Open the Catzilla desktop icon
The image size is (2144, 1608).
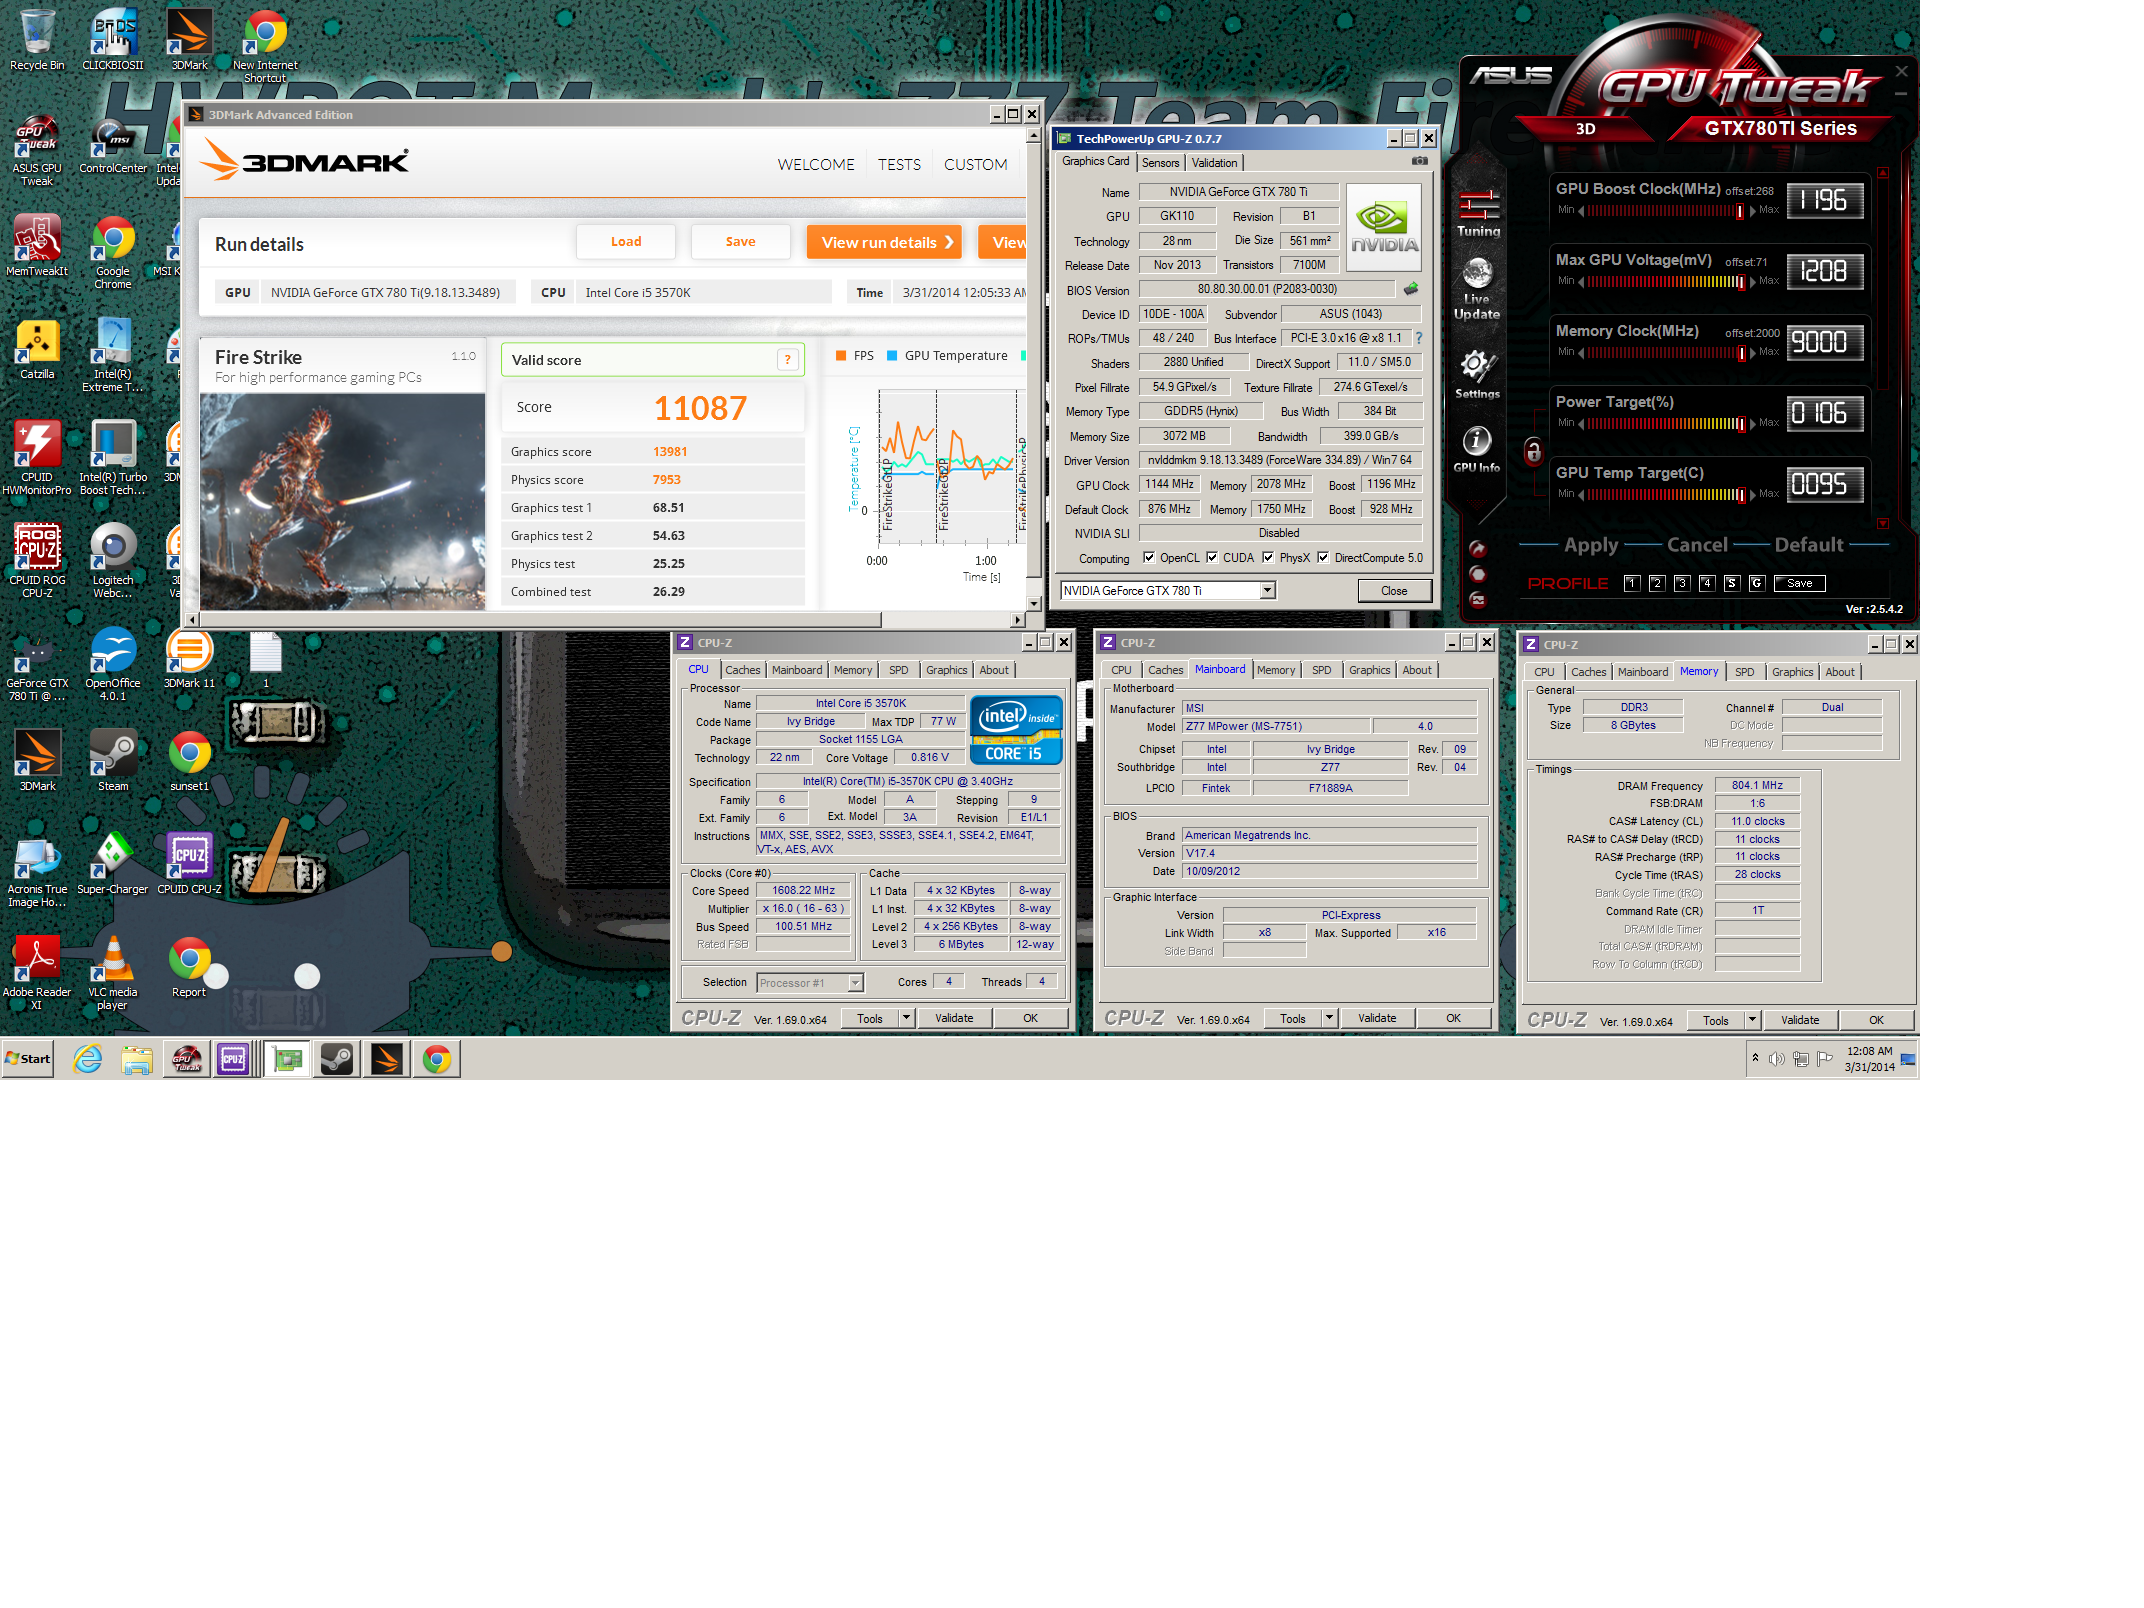point(37,349)
